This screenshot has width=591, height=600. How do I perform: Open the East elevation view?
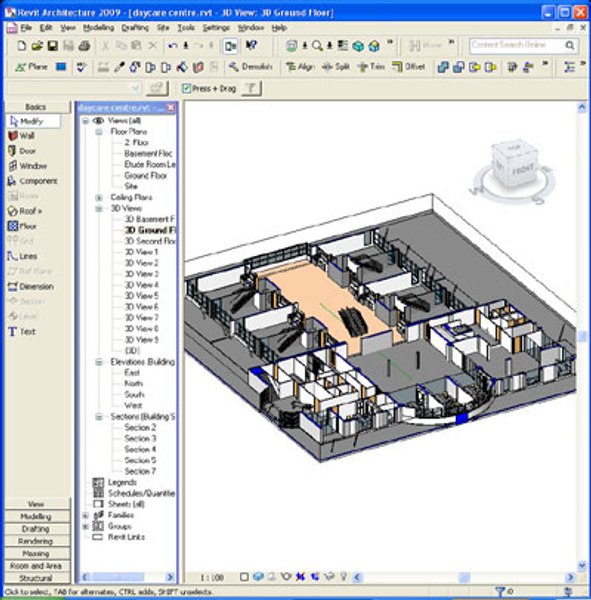pyautogui.click(x=132, y=372)
